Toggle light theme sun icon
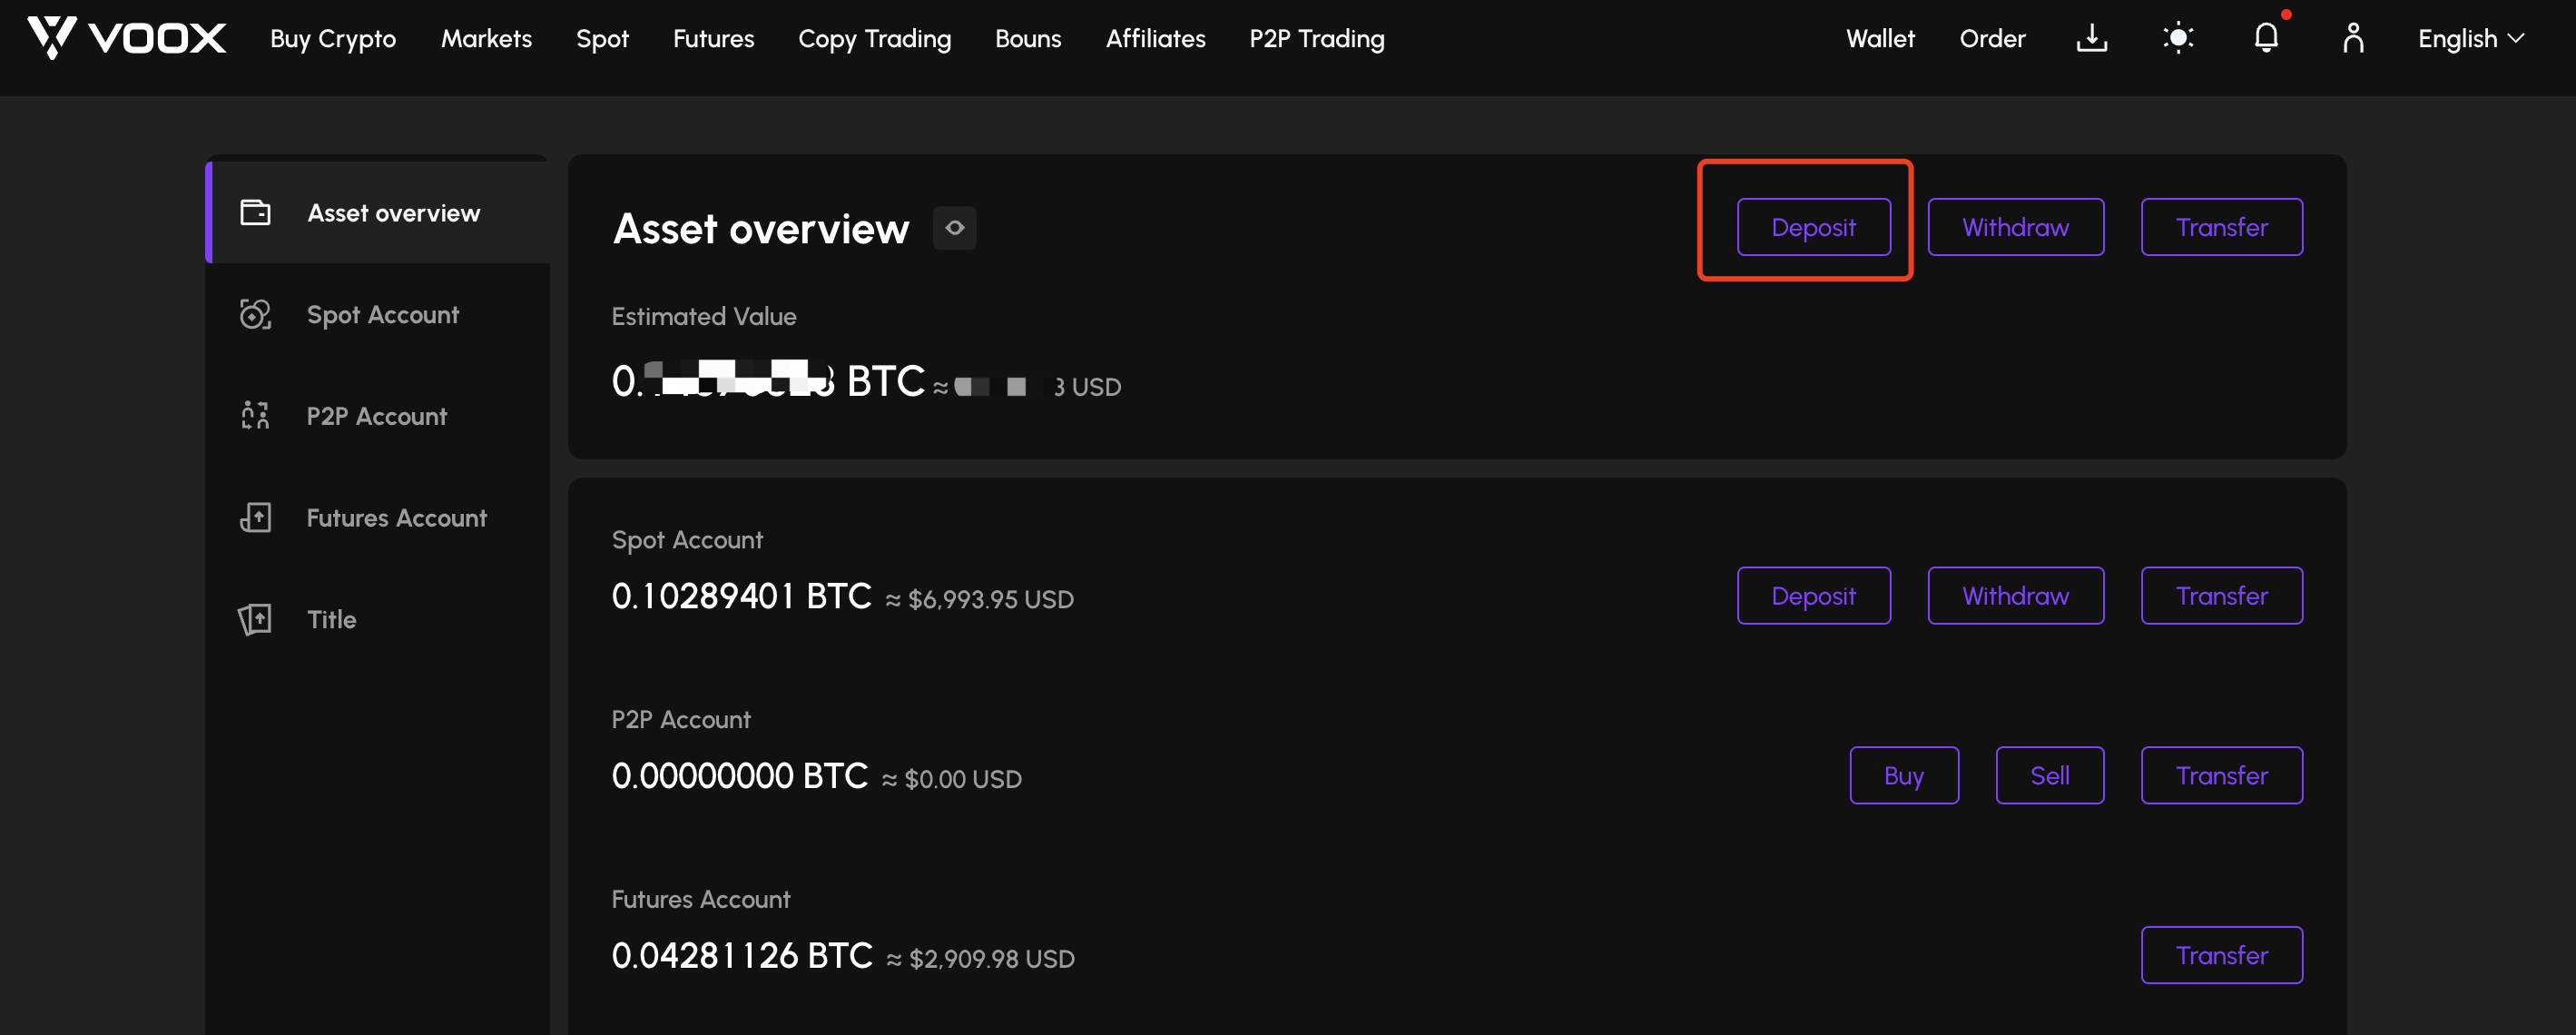Image resolution: width=2576 pixels, height=1035 pixels. [x=2178, y=38]
